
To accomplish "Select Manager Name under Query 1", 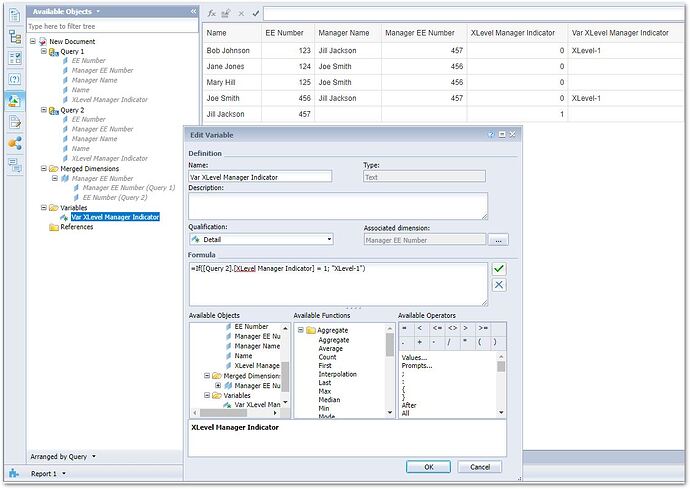I will 94,80.
